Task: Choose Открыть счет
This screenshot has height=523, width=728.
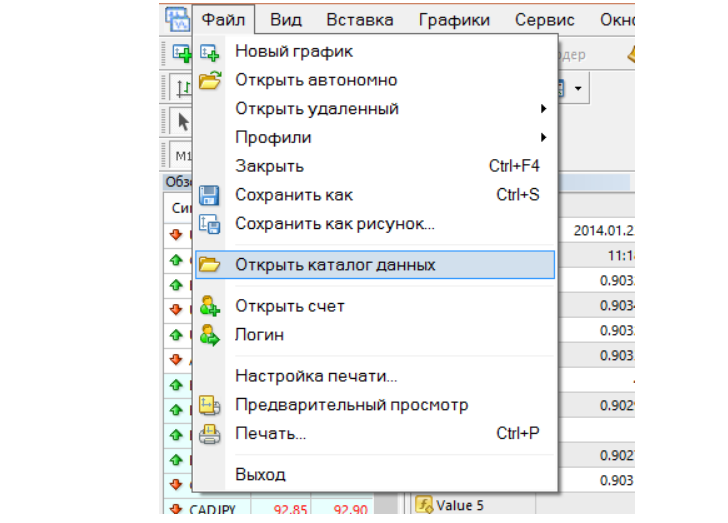Action: pyautogui.click(x=375, y=306)
